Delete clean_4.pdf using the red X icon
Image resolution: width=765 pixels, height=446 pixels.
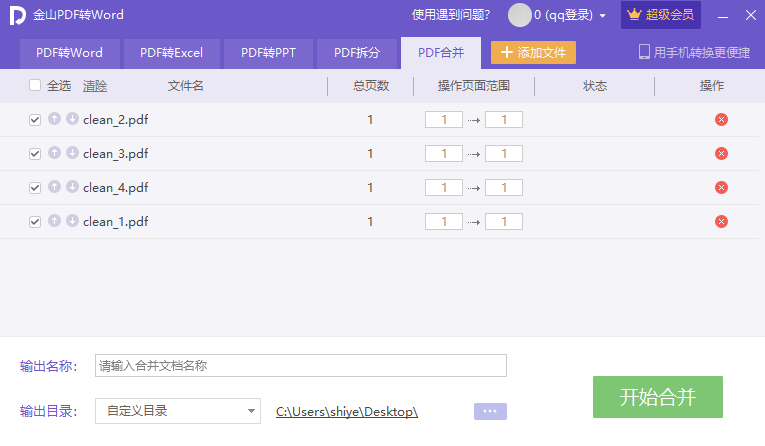[721, 188]
